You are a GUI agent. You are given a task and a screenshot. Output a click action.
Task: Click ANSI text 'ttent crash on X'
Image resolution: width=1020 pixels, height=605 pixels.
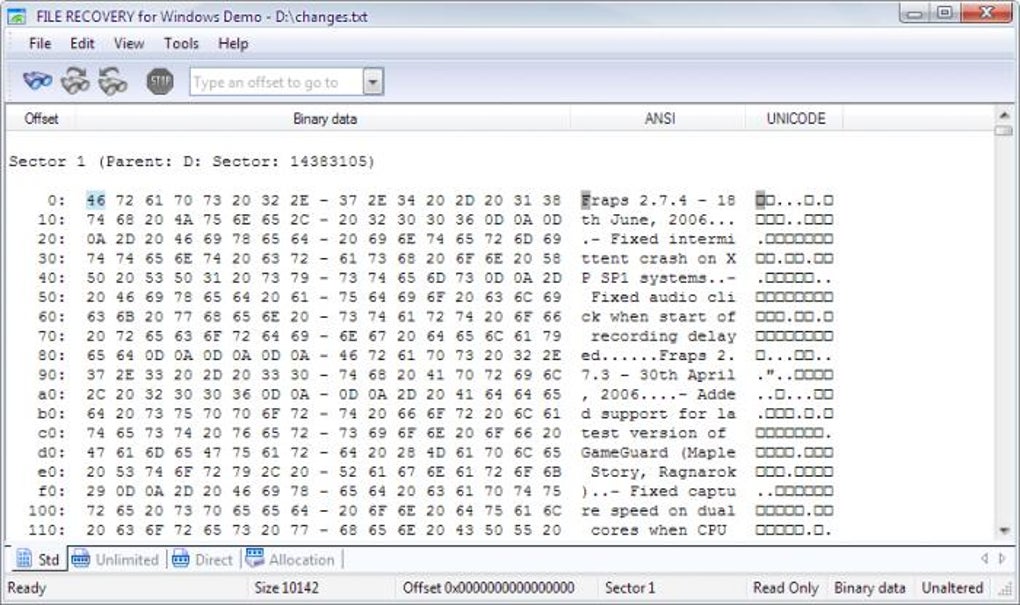click(658, 258)
